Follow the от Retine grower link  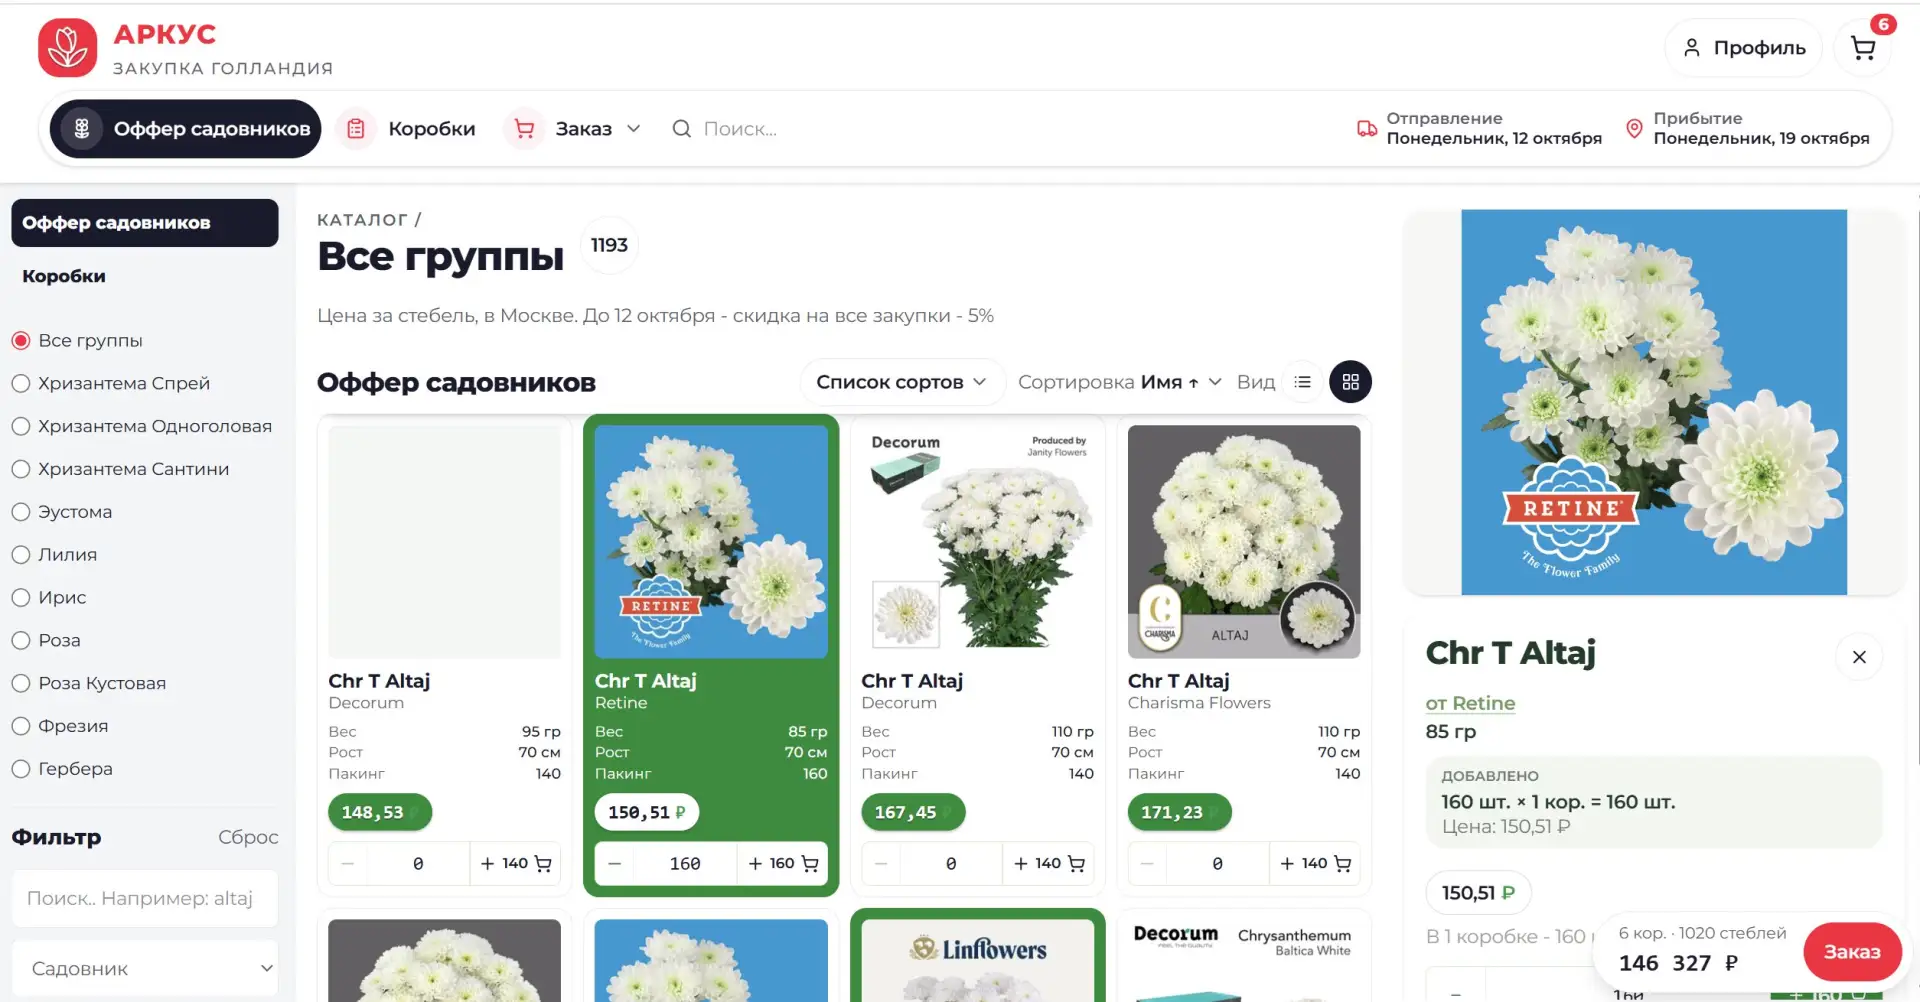click(x=1470, y=704)
